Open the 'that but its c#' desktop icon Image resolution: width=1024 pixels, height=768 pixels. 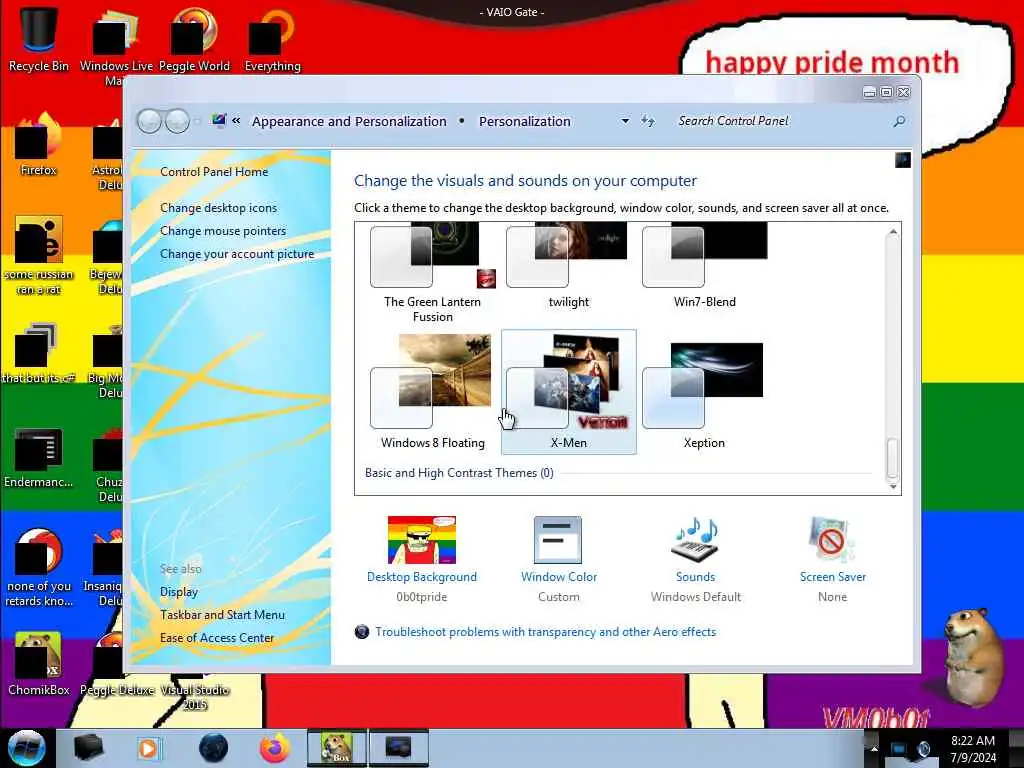point(39,353)
